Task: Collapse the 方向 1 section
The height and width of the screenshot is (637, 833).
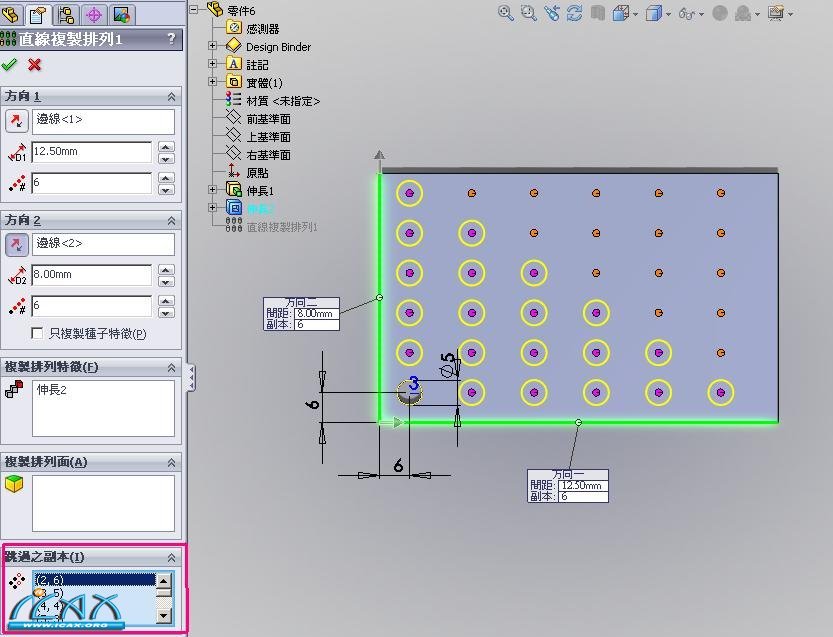Action: [171, 97]
